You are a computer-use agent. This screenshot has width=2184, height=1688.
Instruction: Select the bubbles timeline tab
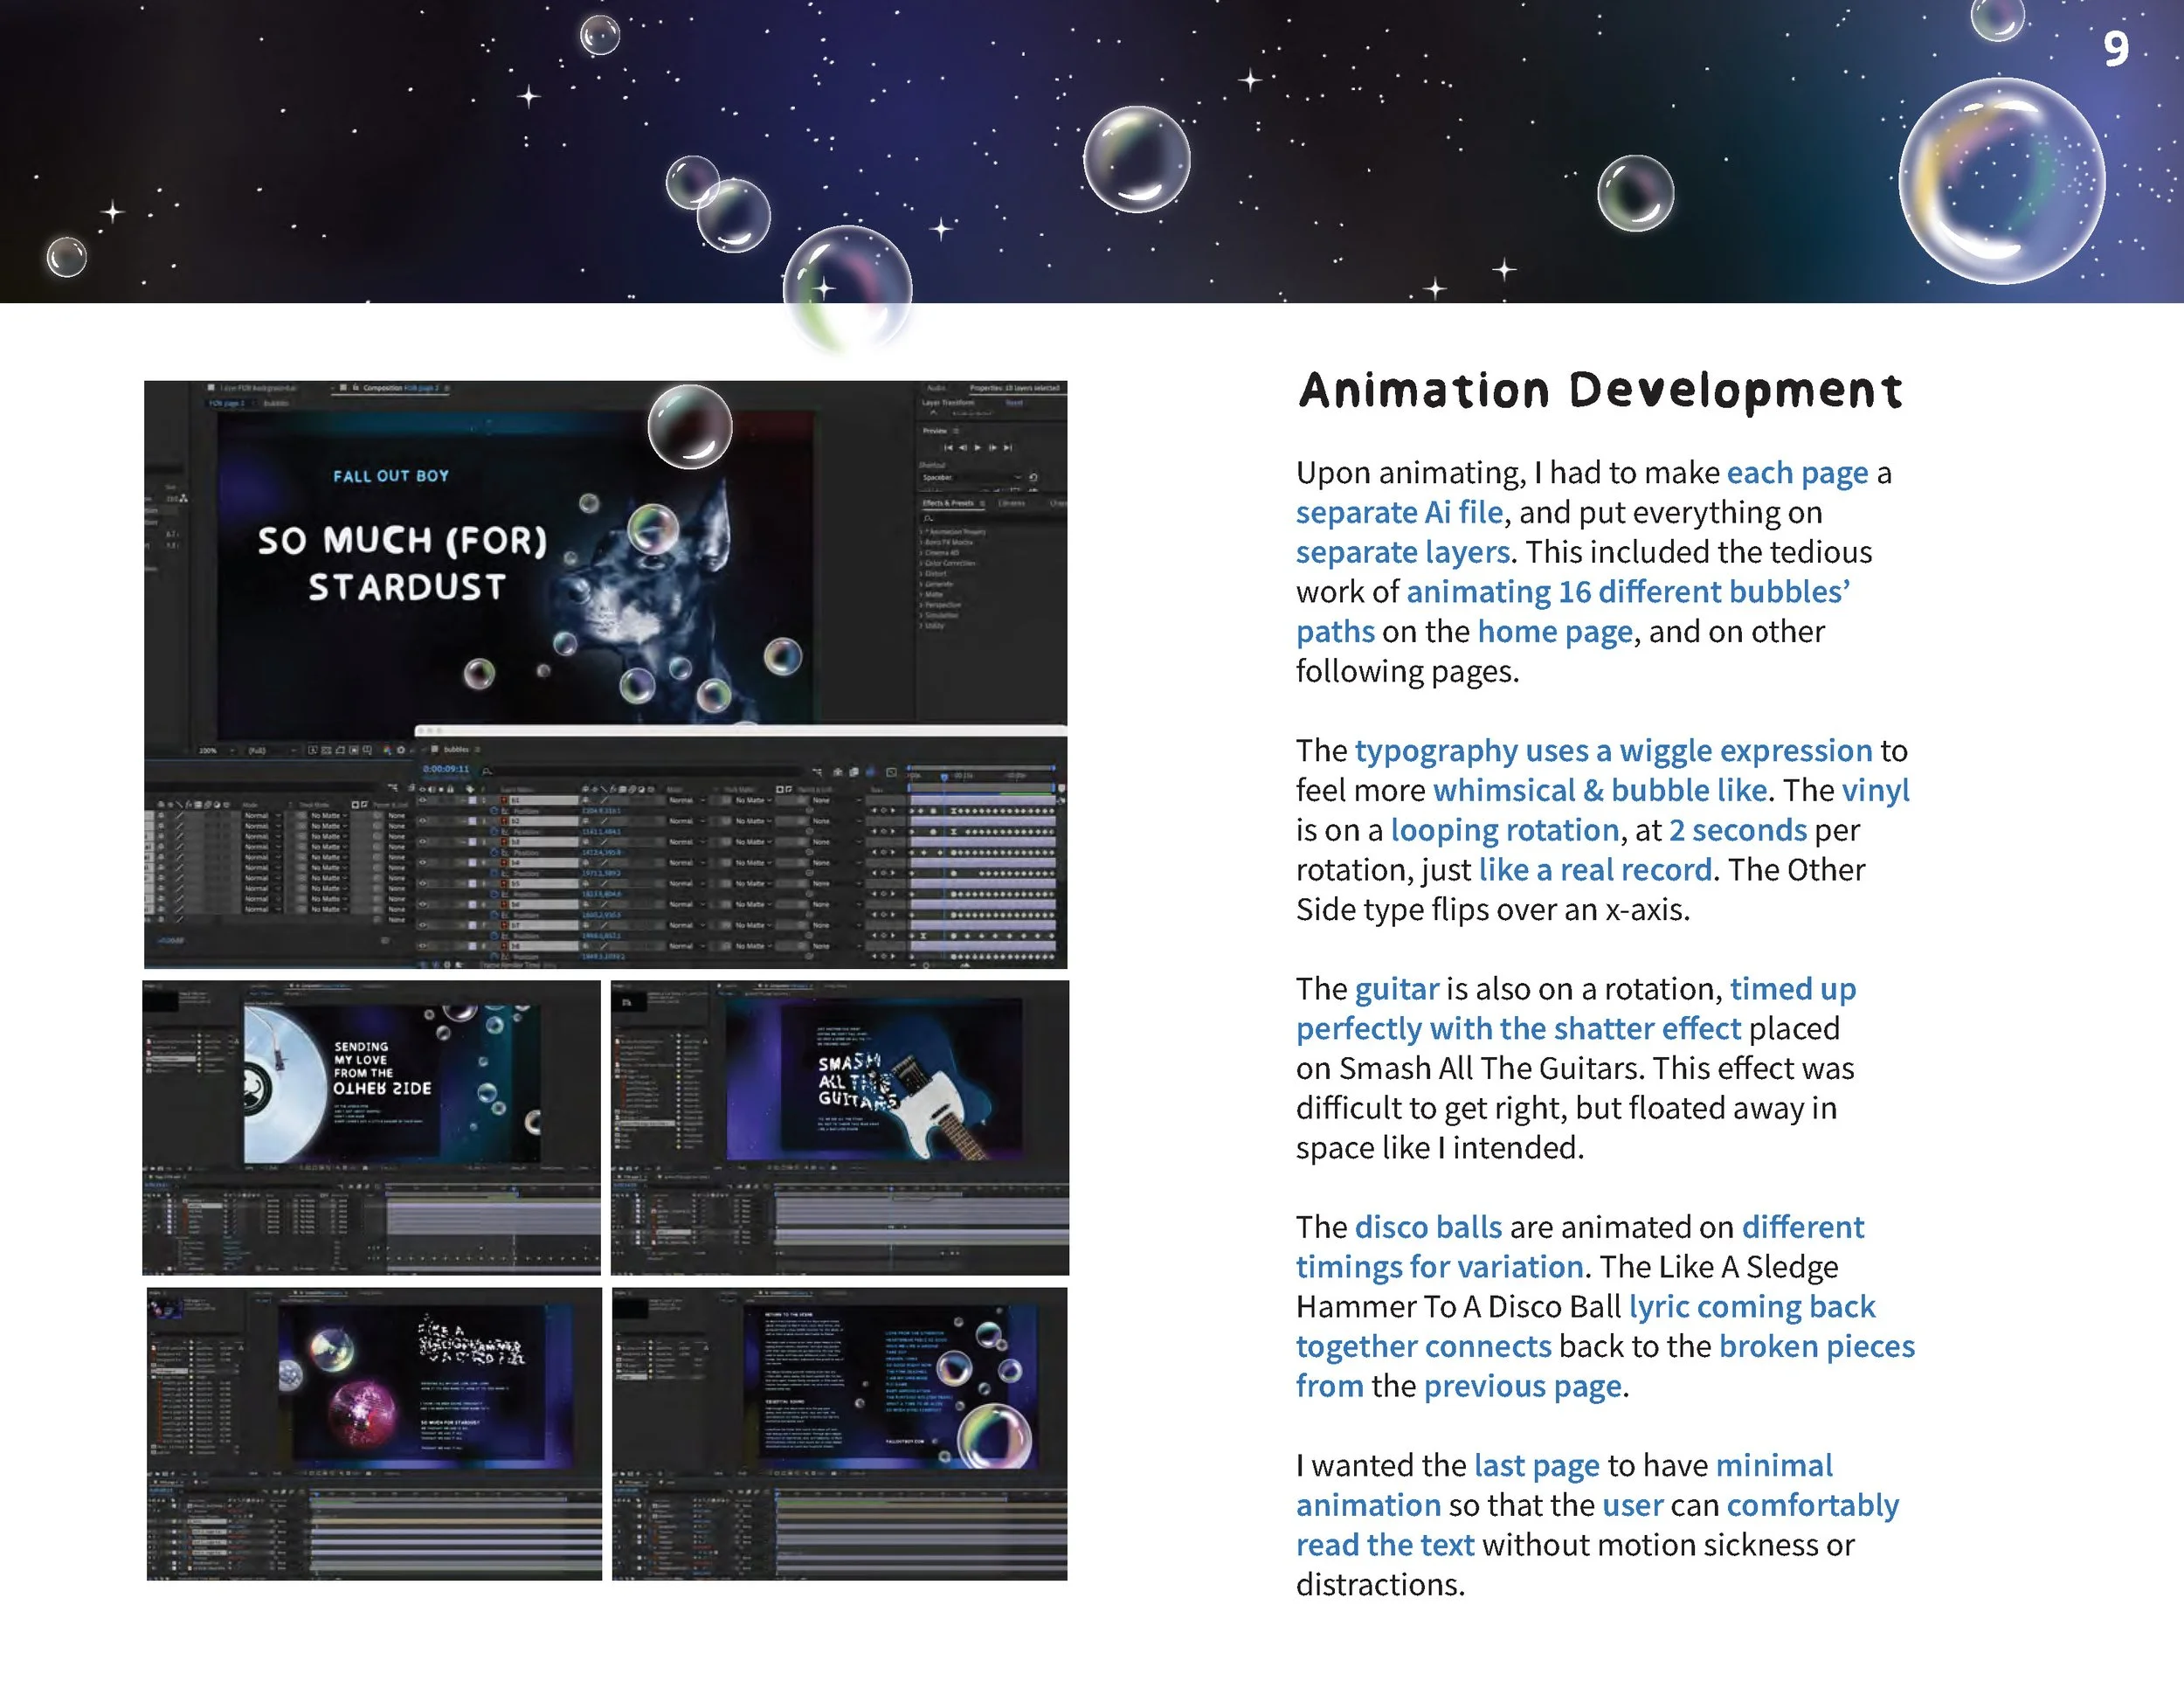pos(456,750)
